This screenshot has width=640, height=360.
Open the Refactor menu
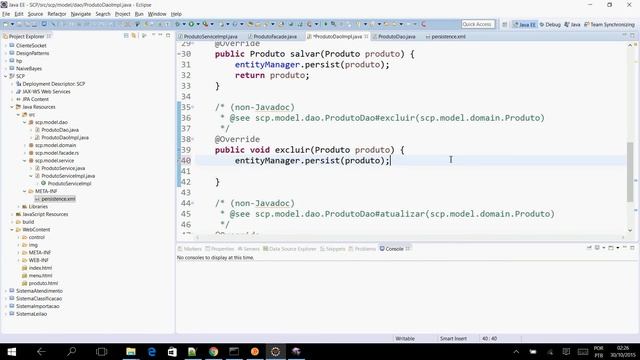pyautogui.click(x=57, y=14)
